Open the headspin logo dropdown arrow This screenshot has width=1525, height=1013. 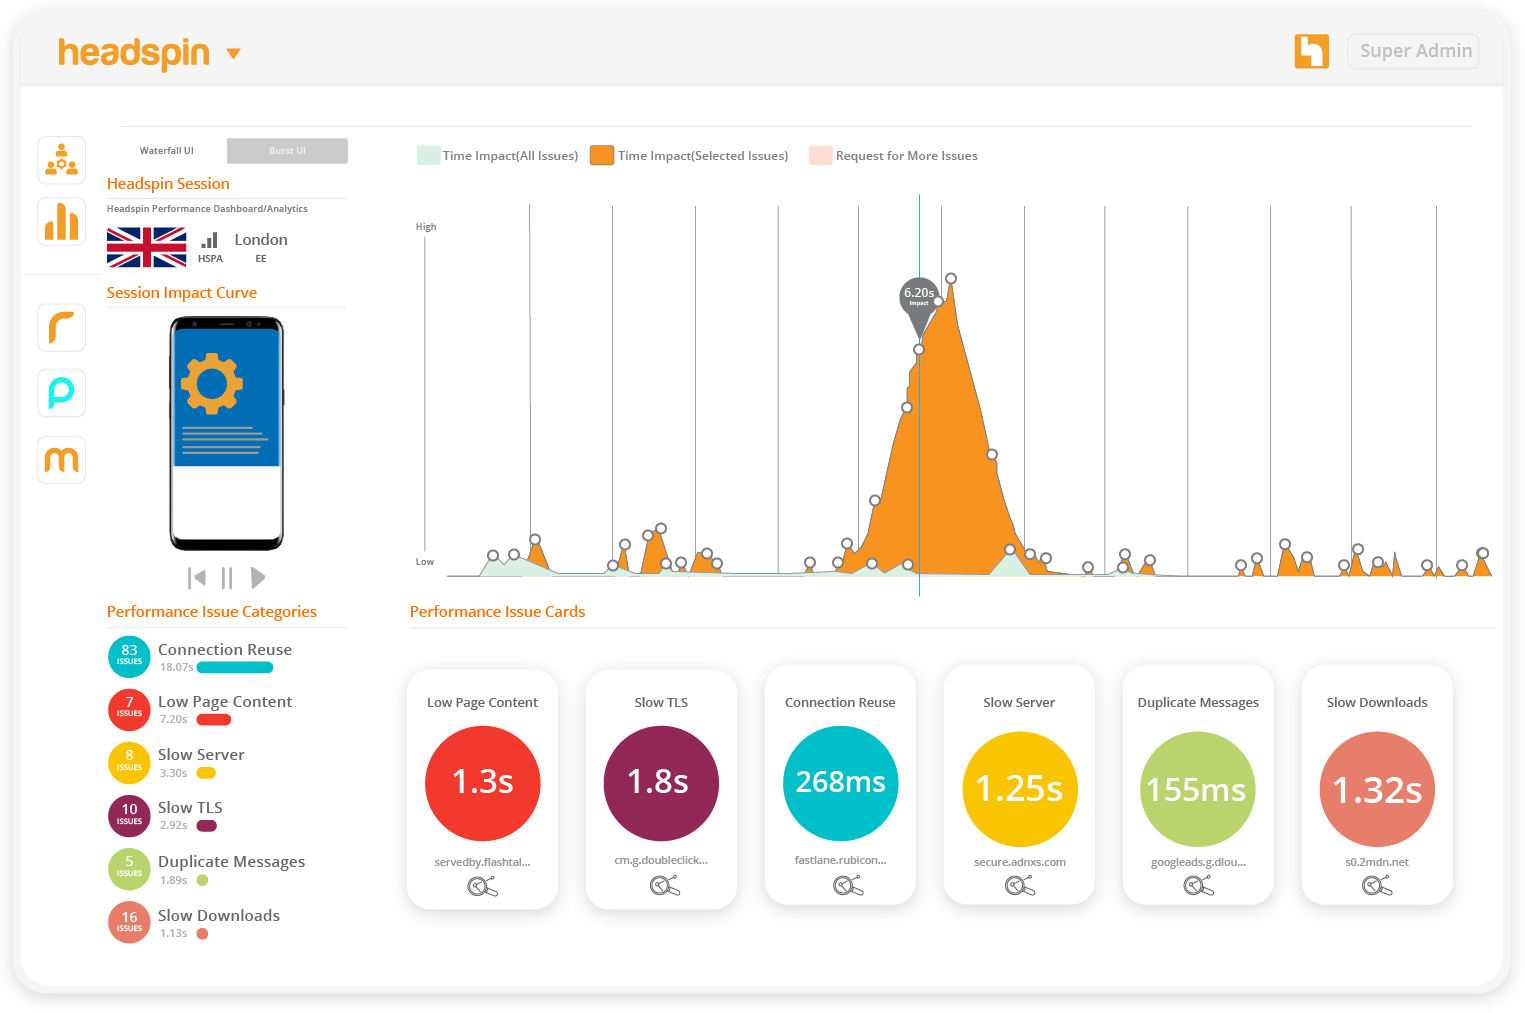point(234,54)
